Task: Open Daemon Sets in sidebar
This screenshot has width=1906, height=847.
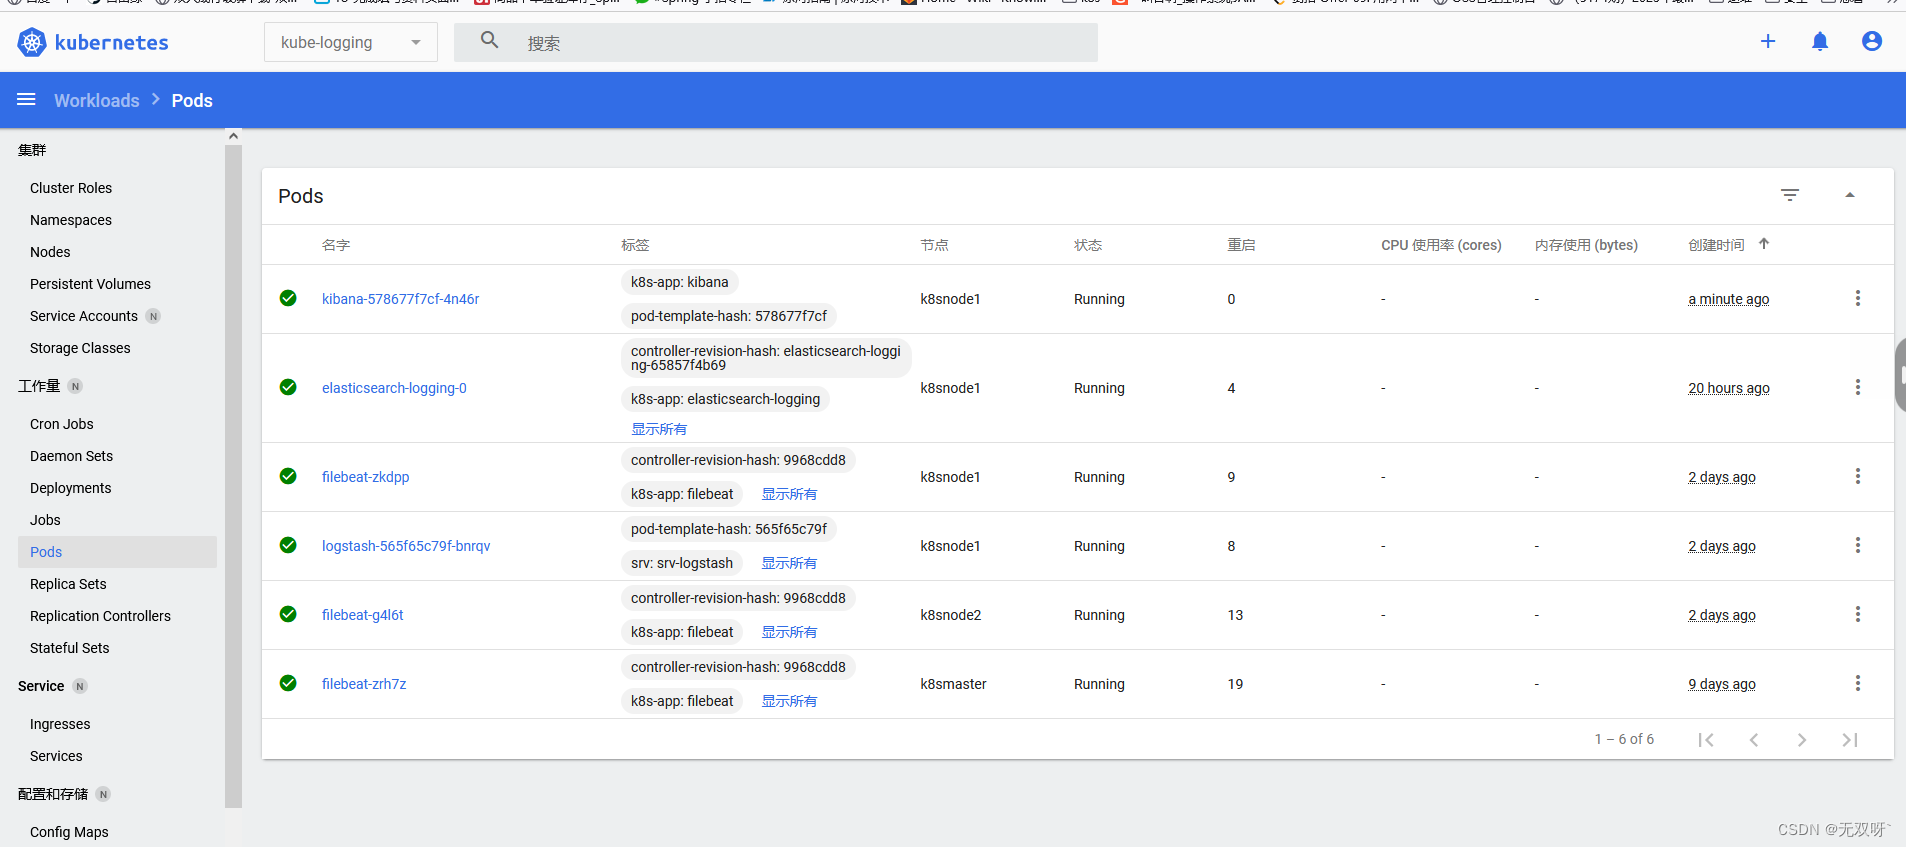Action: 71,456
